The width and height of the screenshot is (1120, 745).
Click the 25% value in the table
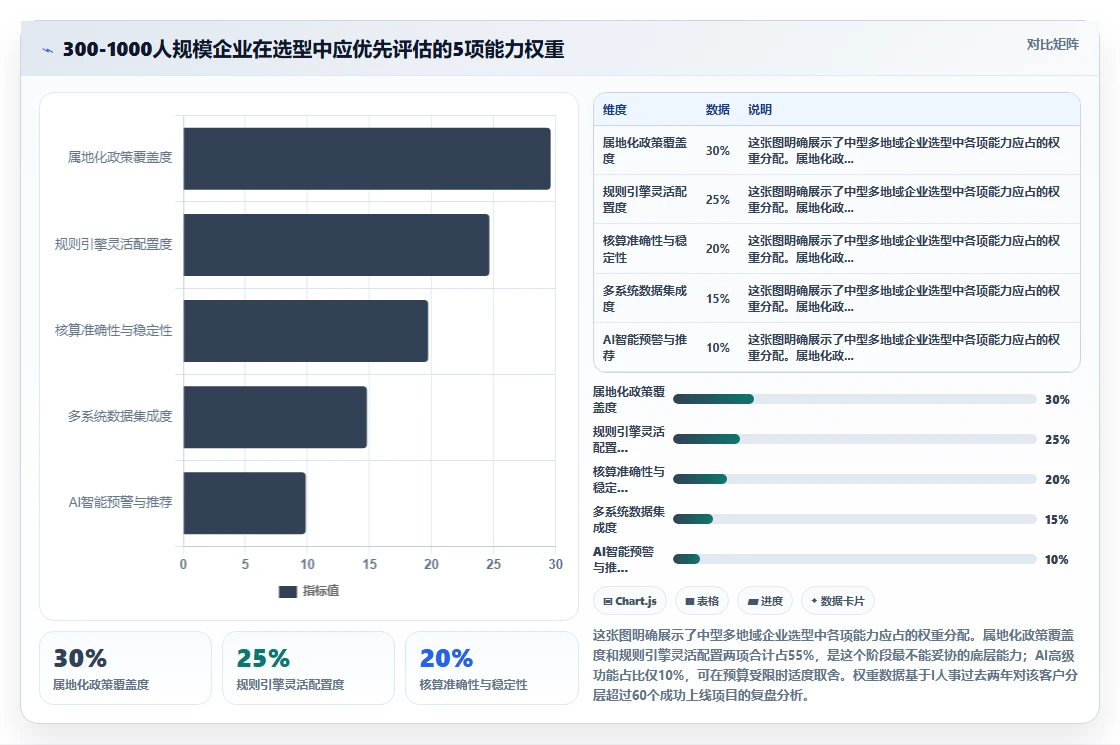coord(718,200)
